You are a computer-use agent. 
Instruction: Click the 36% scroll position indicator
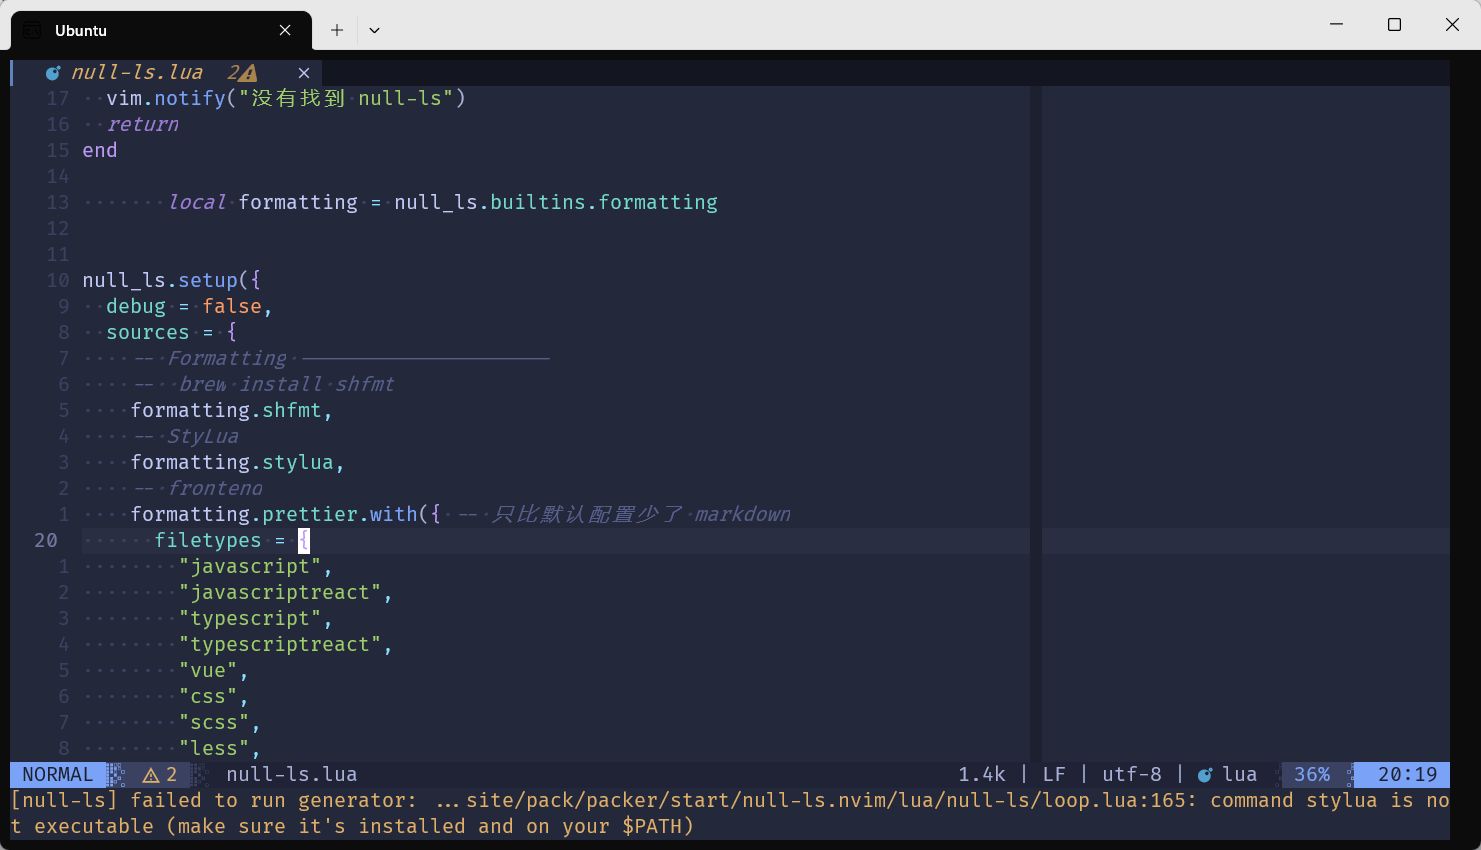coord(1312,775)
